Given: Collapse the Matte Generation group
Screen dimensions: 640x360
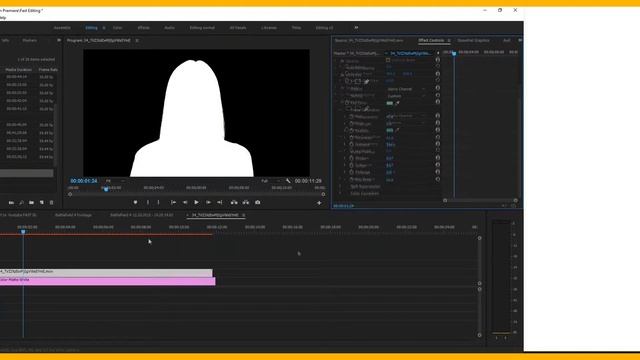Looking at the screenshot, I should click(x=340, y=110).
